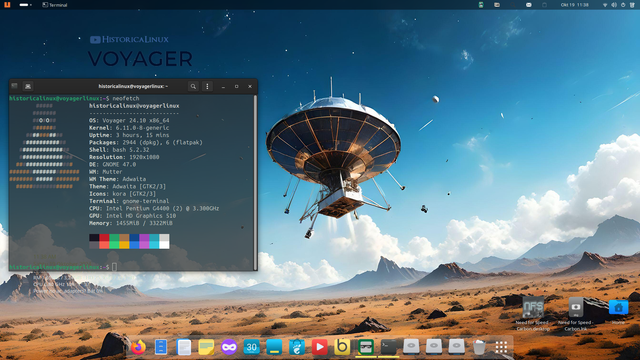Launch the red video player app

coord(320,347)
